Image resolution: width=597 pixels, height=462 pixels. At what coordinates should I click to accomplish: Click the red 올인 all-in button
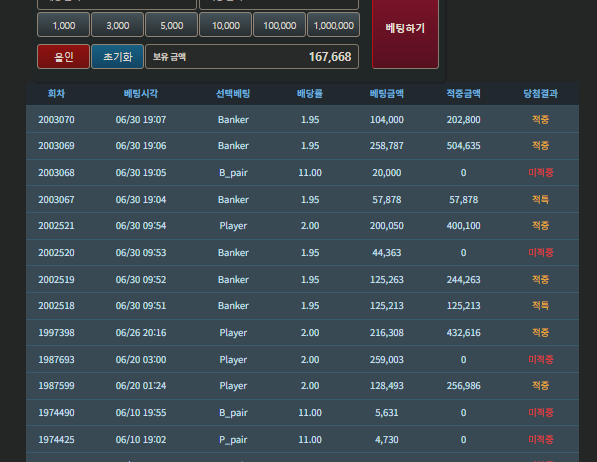click(64, 57)
